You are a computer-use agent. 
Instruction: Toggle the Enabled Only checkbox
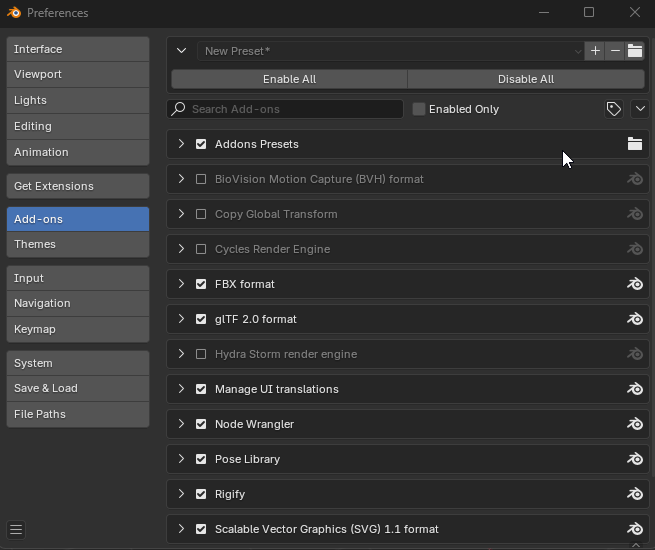click(419, 109)
